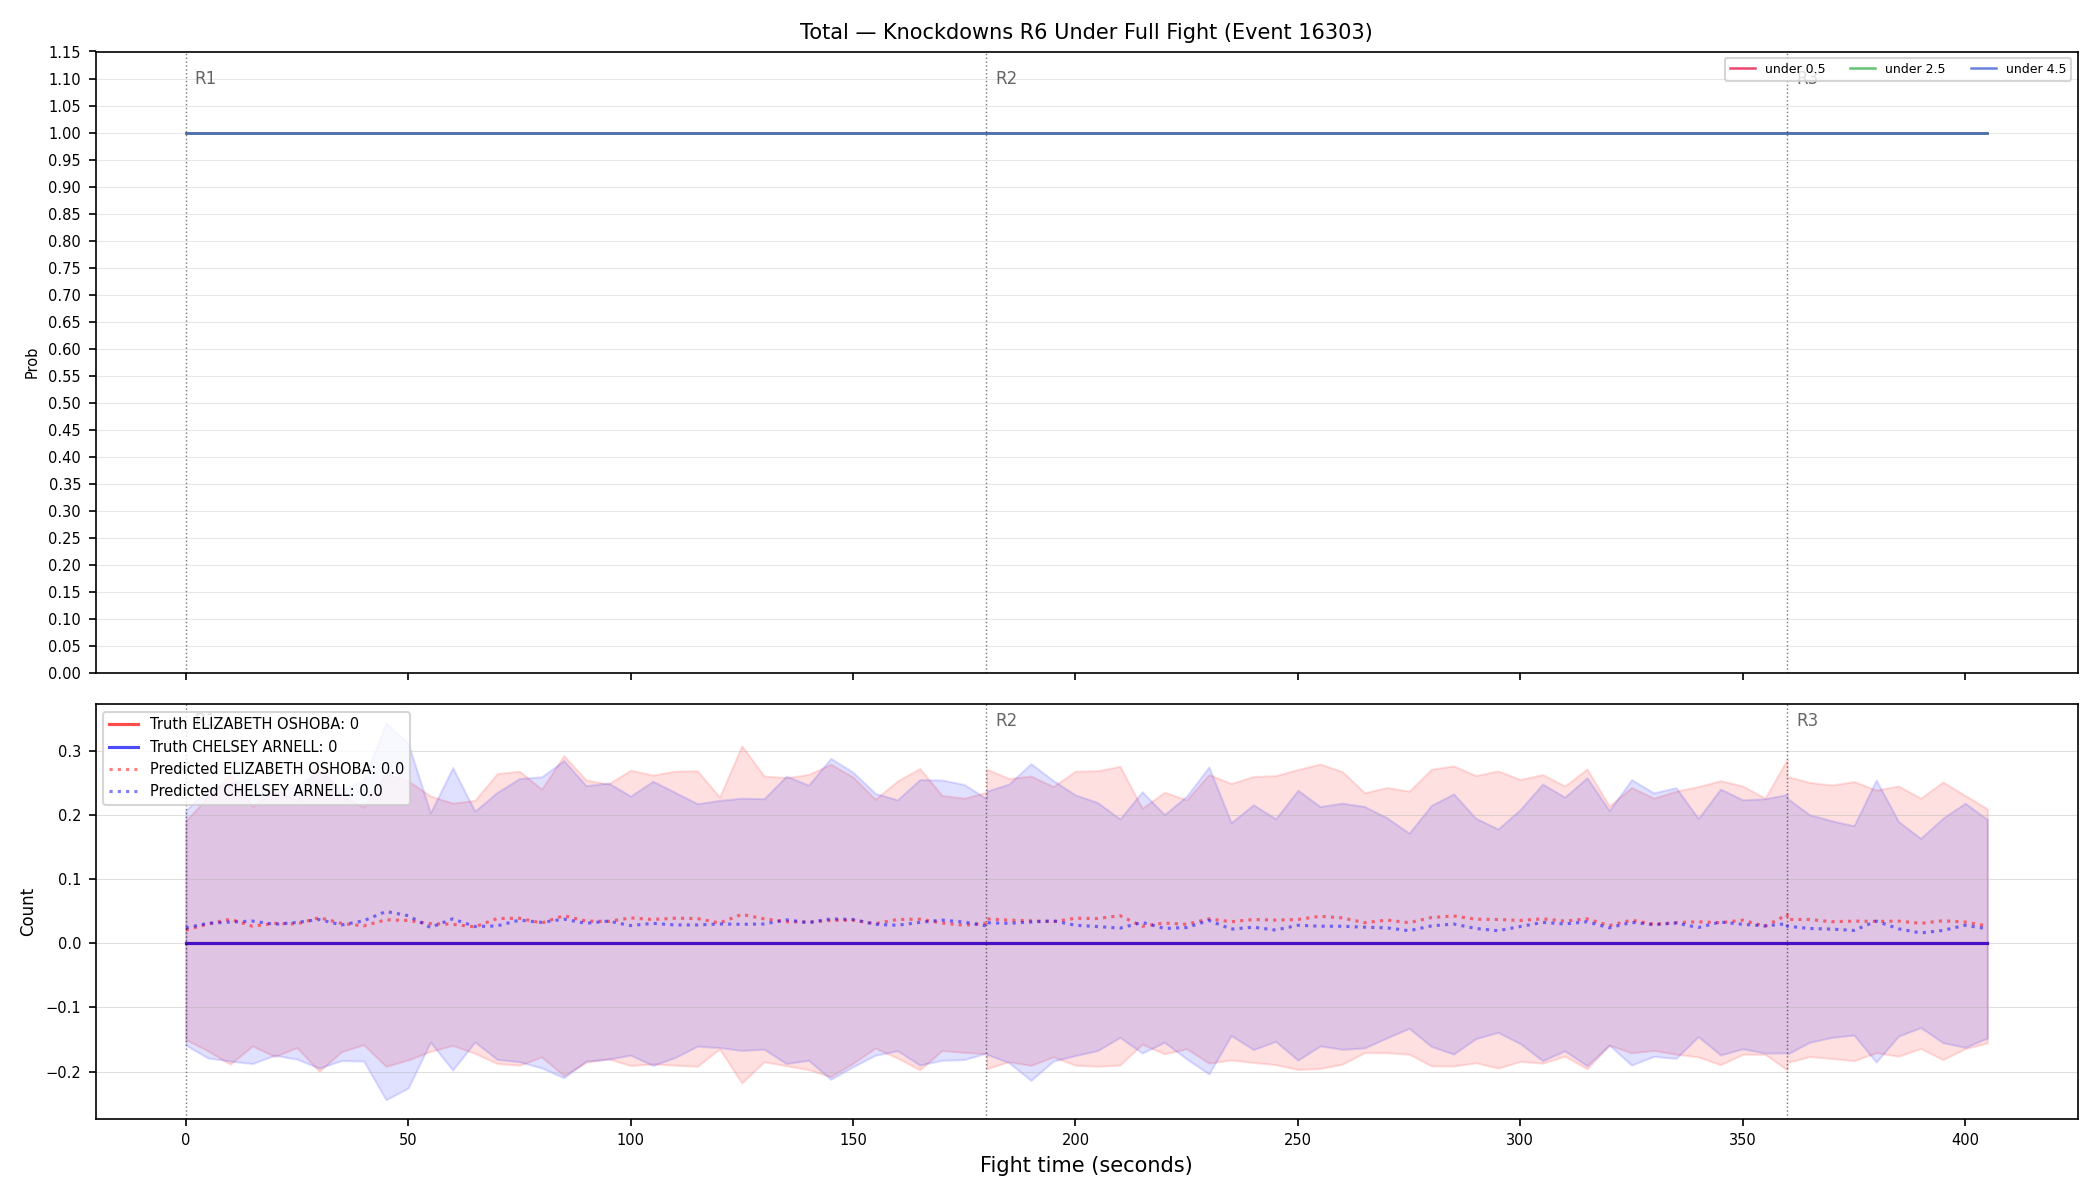Click the 0.2 tick on Count axis
This screenshot has width=2100, height=1200.
(70, 815)
